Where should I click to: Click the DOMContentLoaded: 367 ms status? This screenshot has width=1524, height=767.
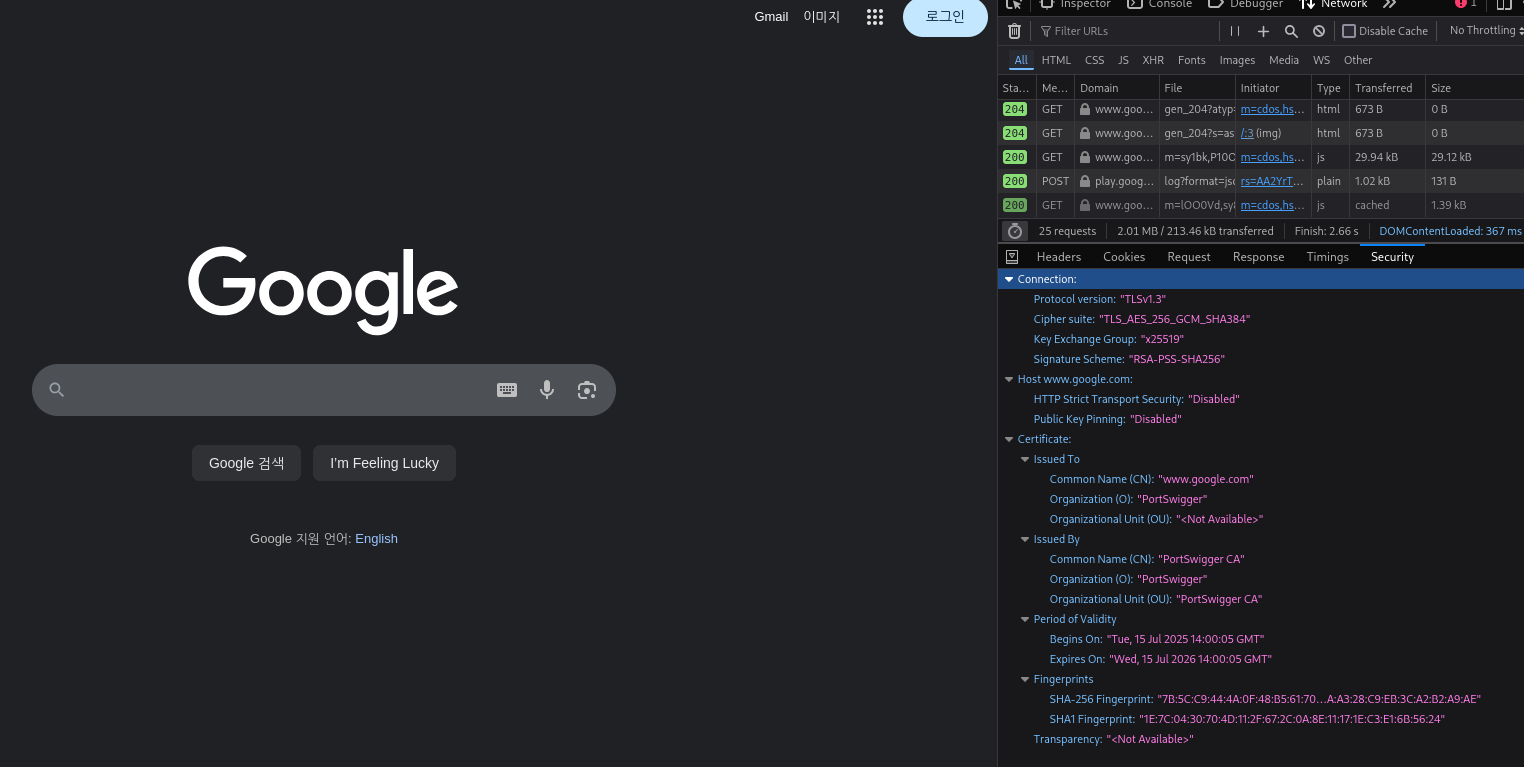pos(1450,231)
